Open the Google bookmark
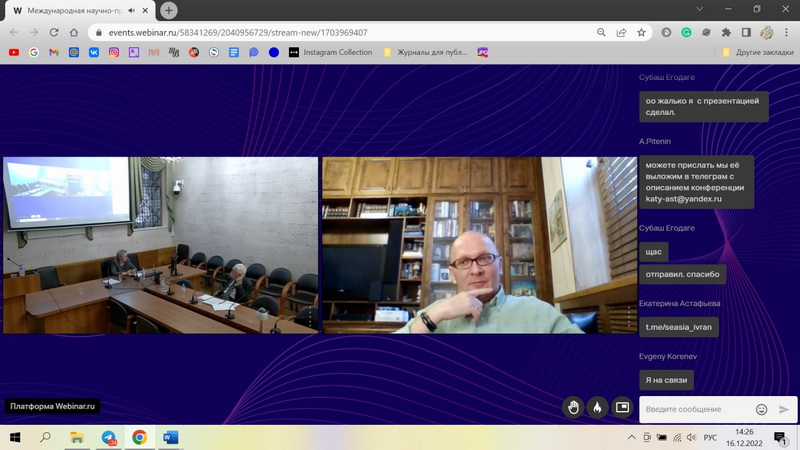This screenshot has width=800, height=450. 34,52
